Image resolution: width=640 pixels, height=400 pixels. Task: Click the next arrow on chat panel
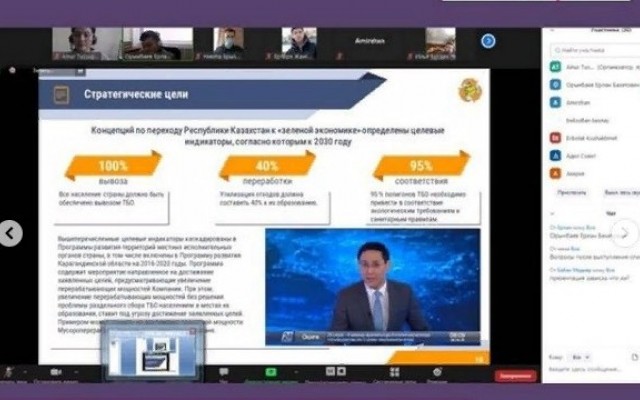click(625, 234)
